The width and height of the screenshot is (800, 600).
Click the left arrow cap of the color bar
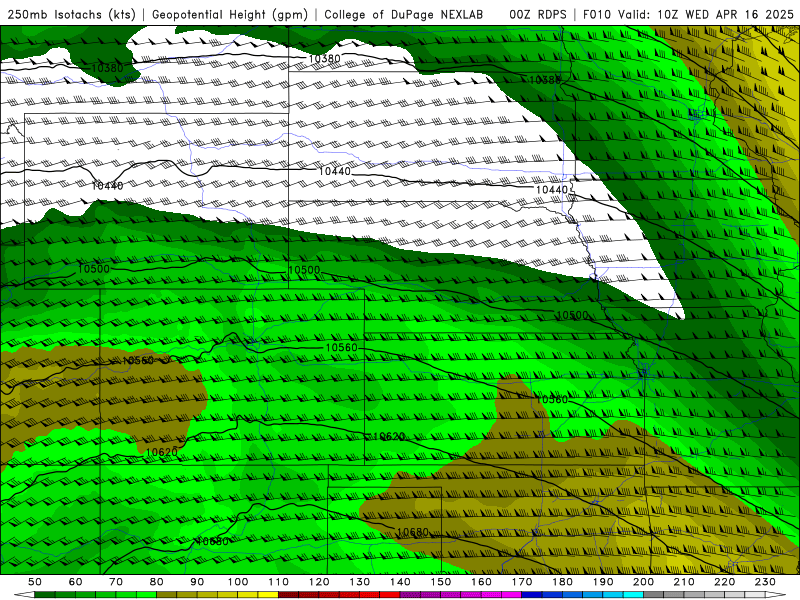tap(24, 594)
